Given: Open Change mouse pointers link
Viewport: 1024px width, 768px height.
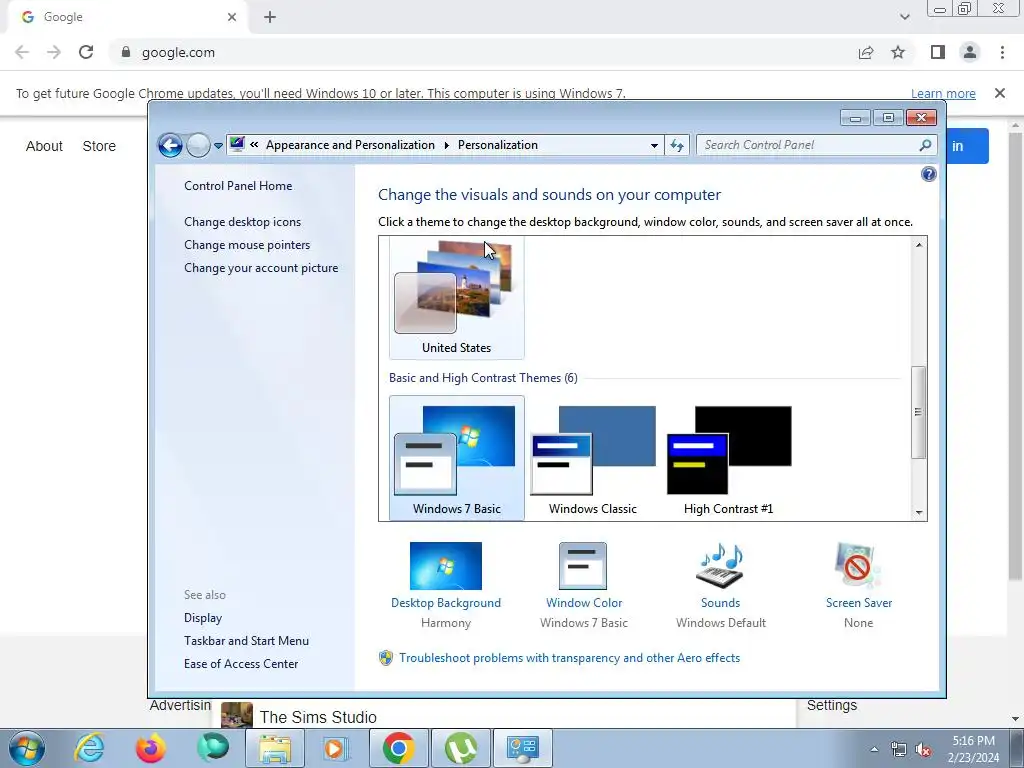Looking at the screenshot, I should point(247,245).
